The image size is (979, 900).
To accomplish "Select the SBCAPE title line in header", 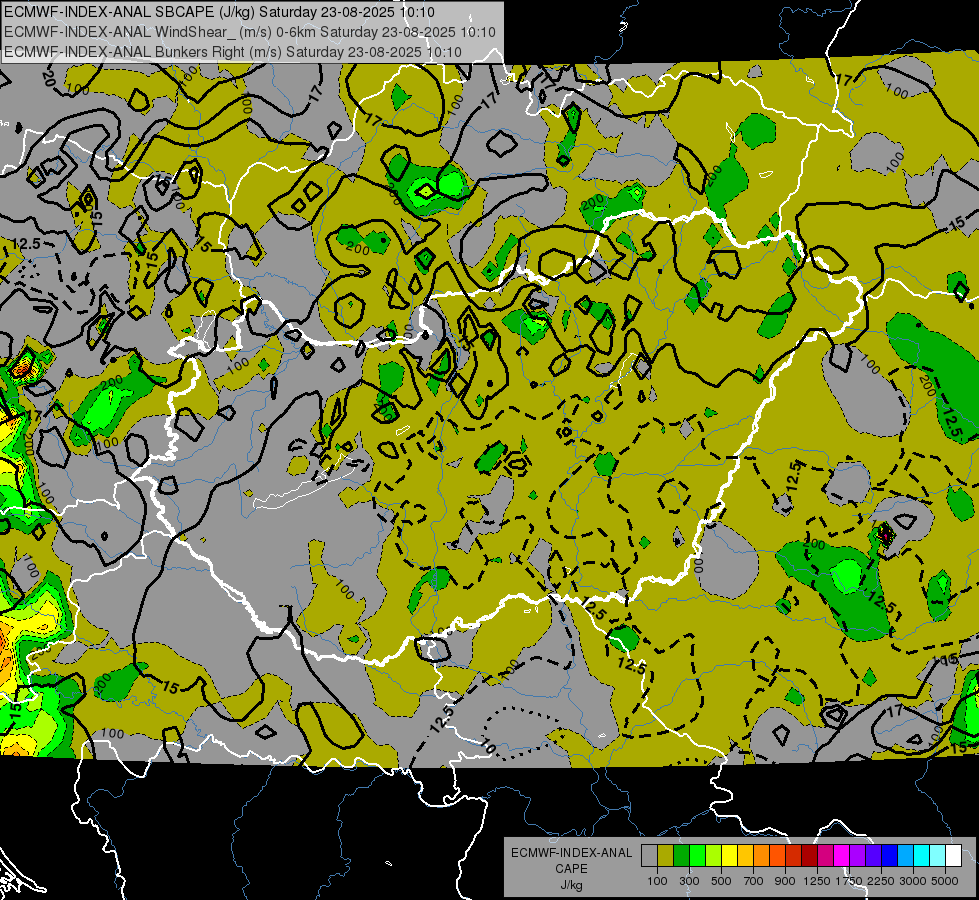I will coord(219,12).
